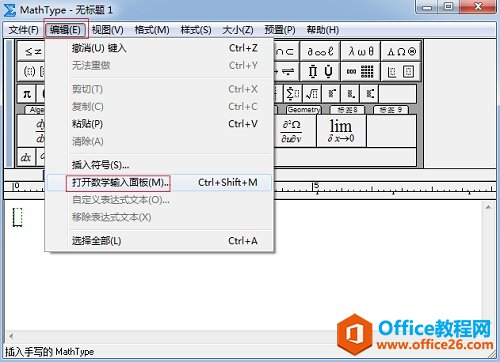Switch to the 标签 9 tab
500x362 pixels.
[x=391, y=110]
